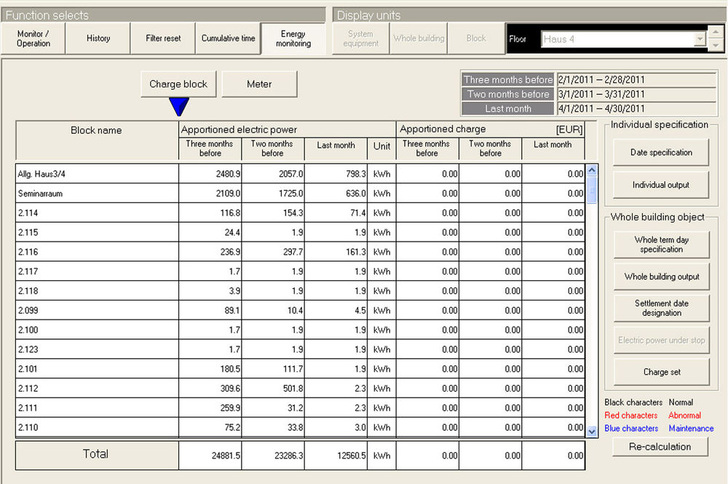Open Date specification settings
Screen dimensions: 728x484
[x=660, y=152]
